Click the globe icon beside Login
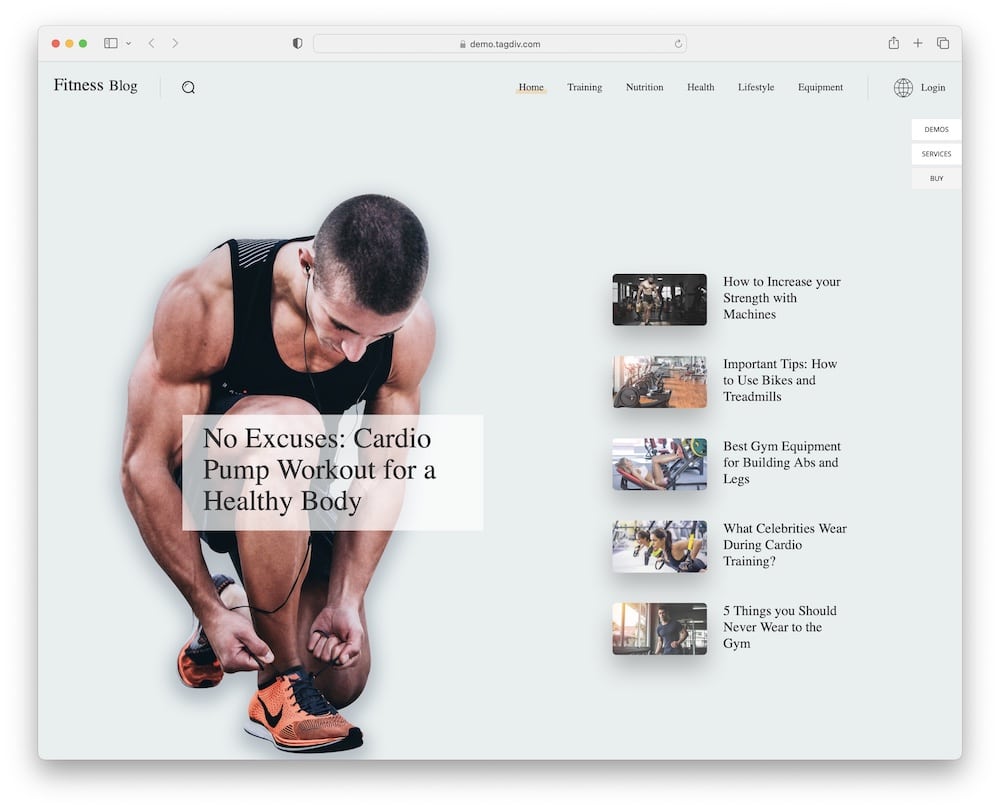This screenshot has width=1000, height=810. coord(903,87)
